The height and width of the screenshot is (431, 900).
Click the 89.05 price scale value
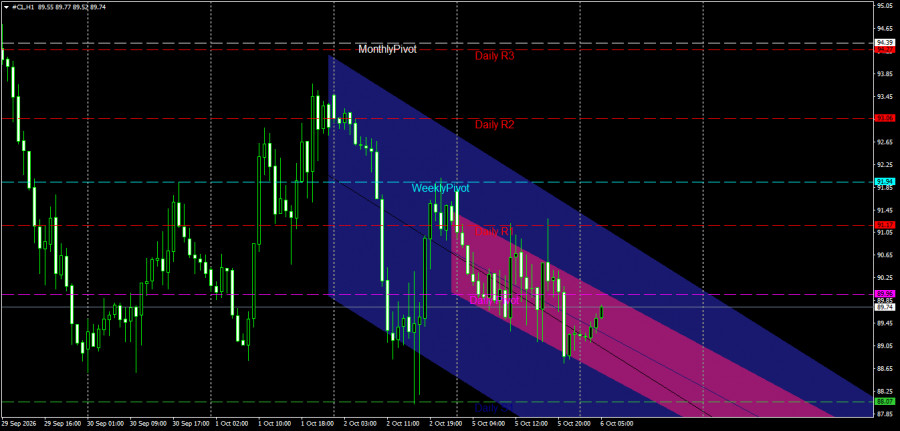pyautogui.click(x=885, y=345)
